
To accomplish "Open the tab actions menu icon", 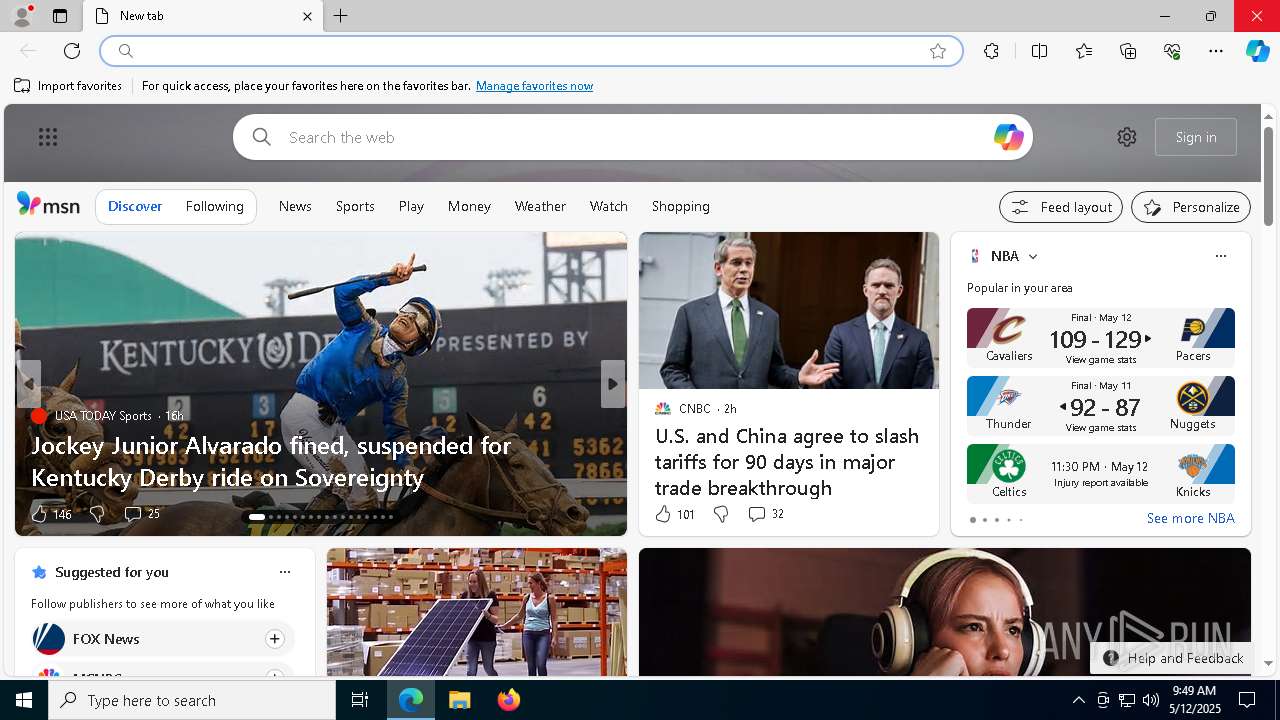I will click(60, 16).
